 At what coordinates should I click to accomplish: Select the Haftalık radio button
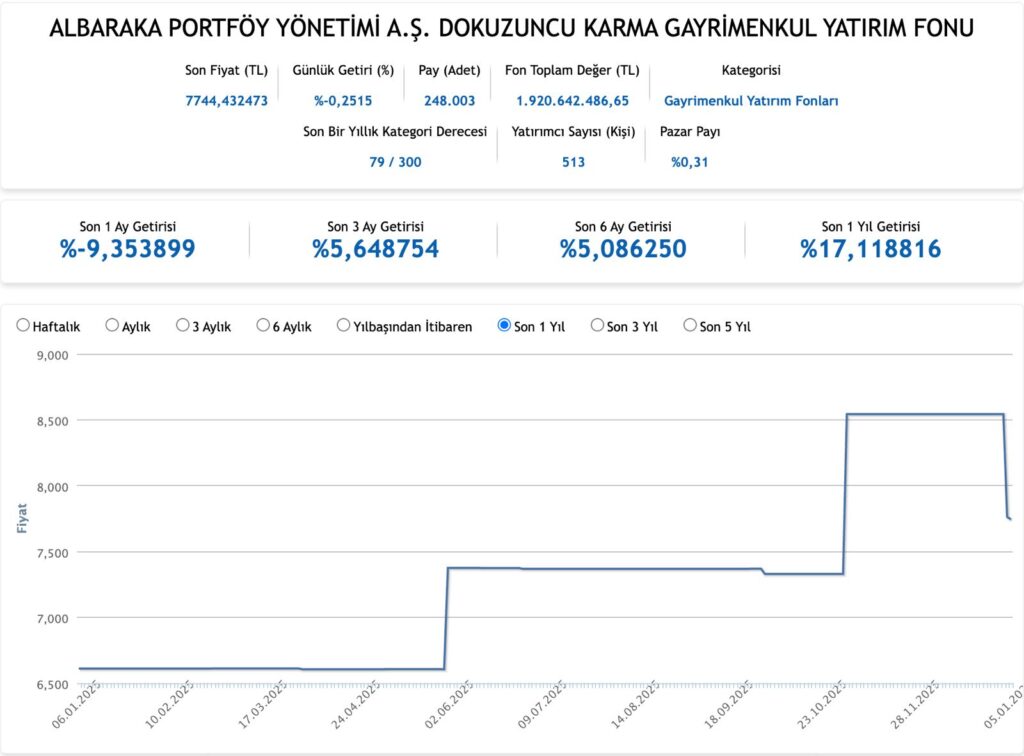click(x=23, y=326)
